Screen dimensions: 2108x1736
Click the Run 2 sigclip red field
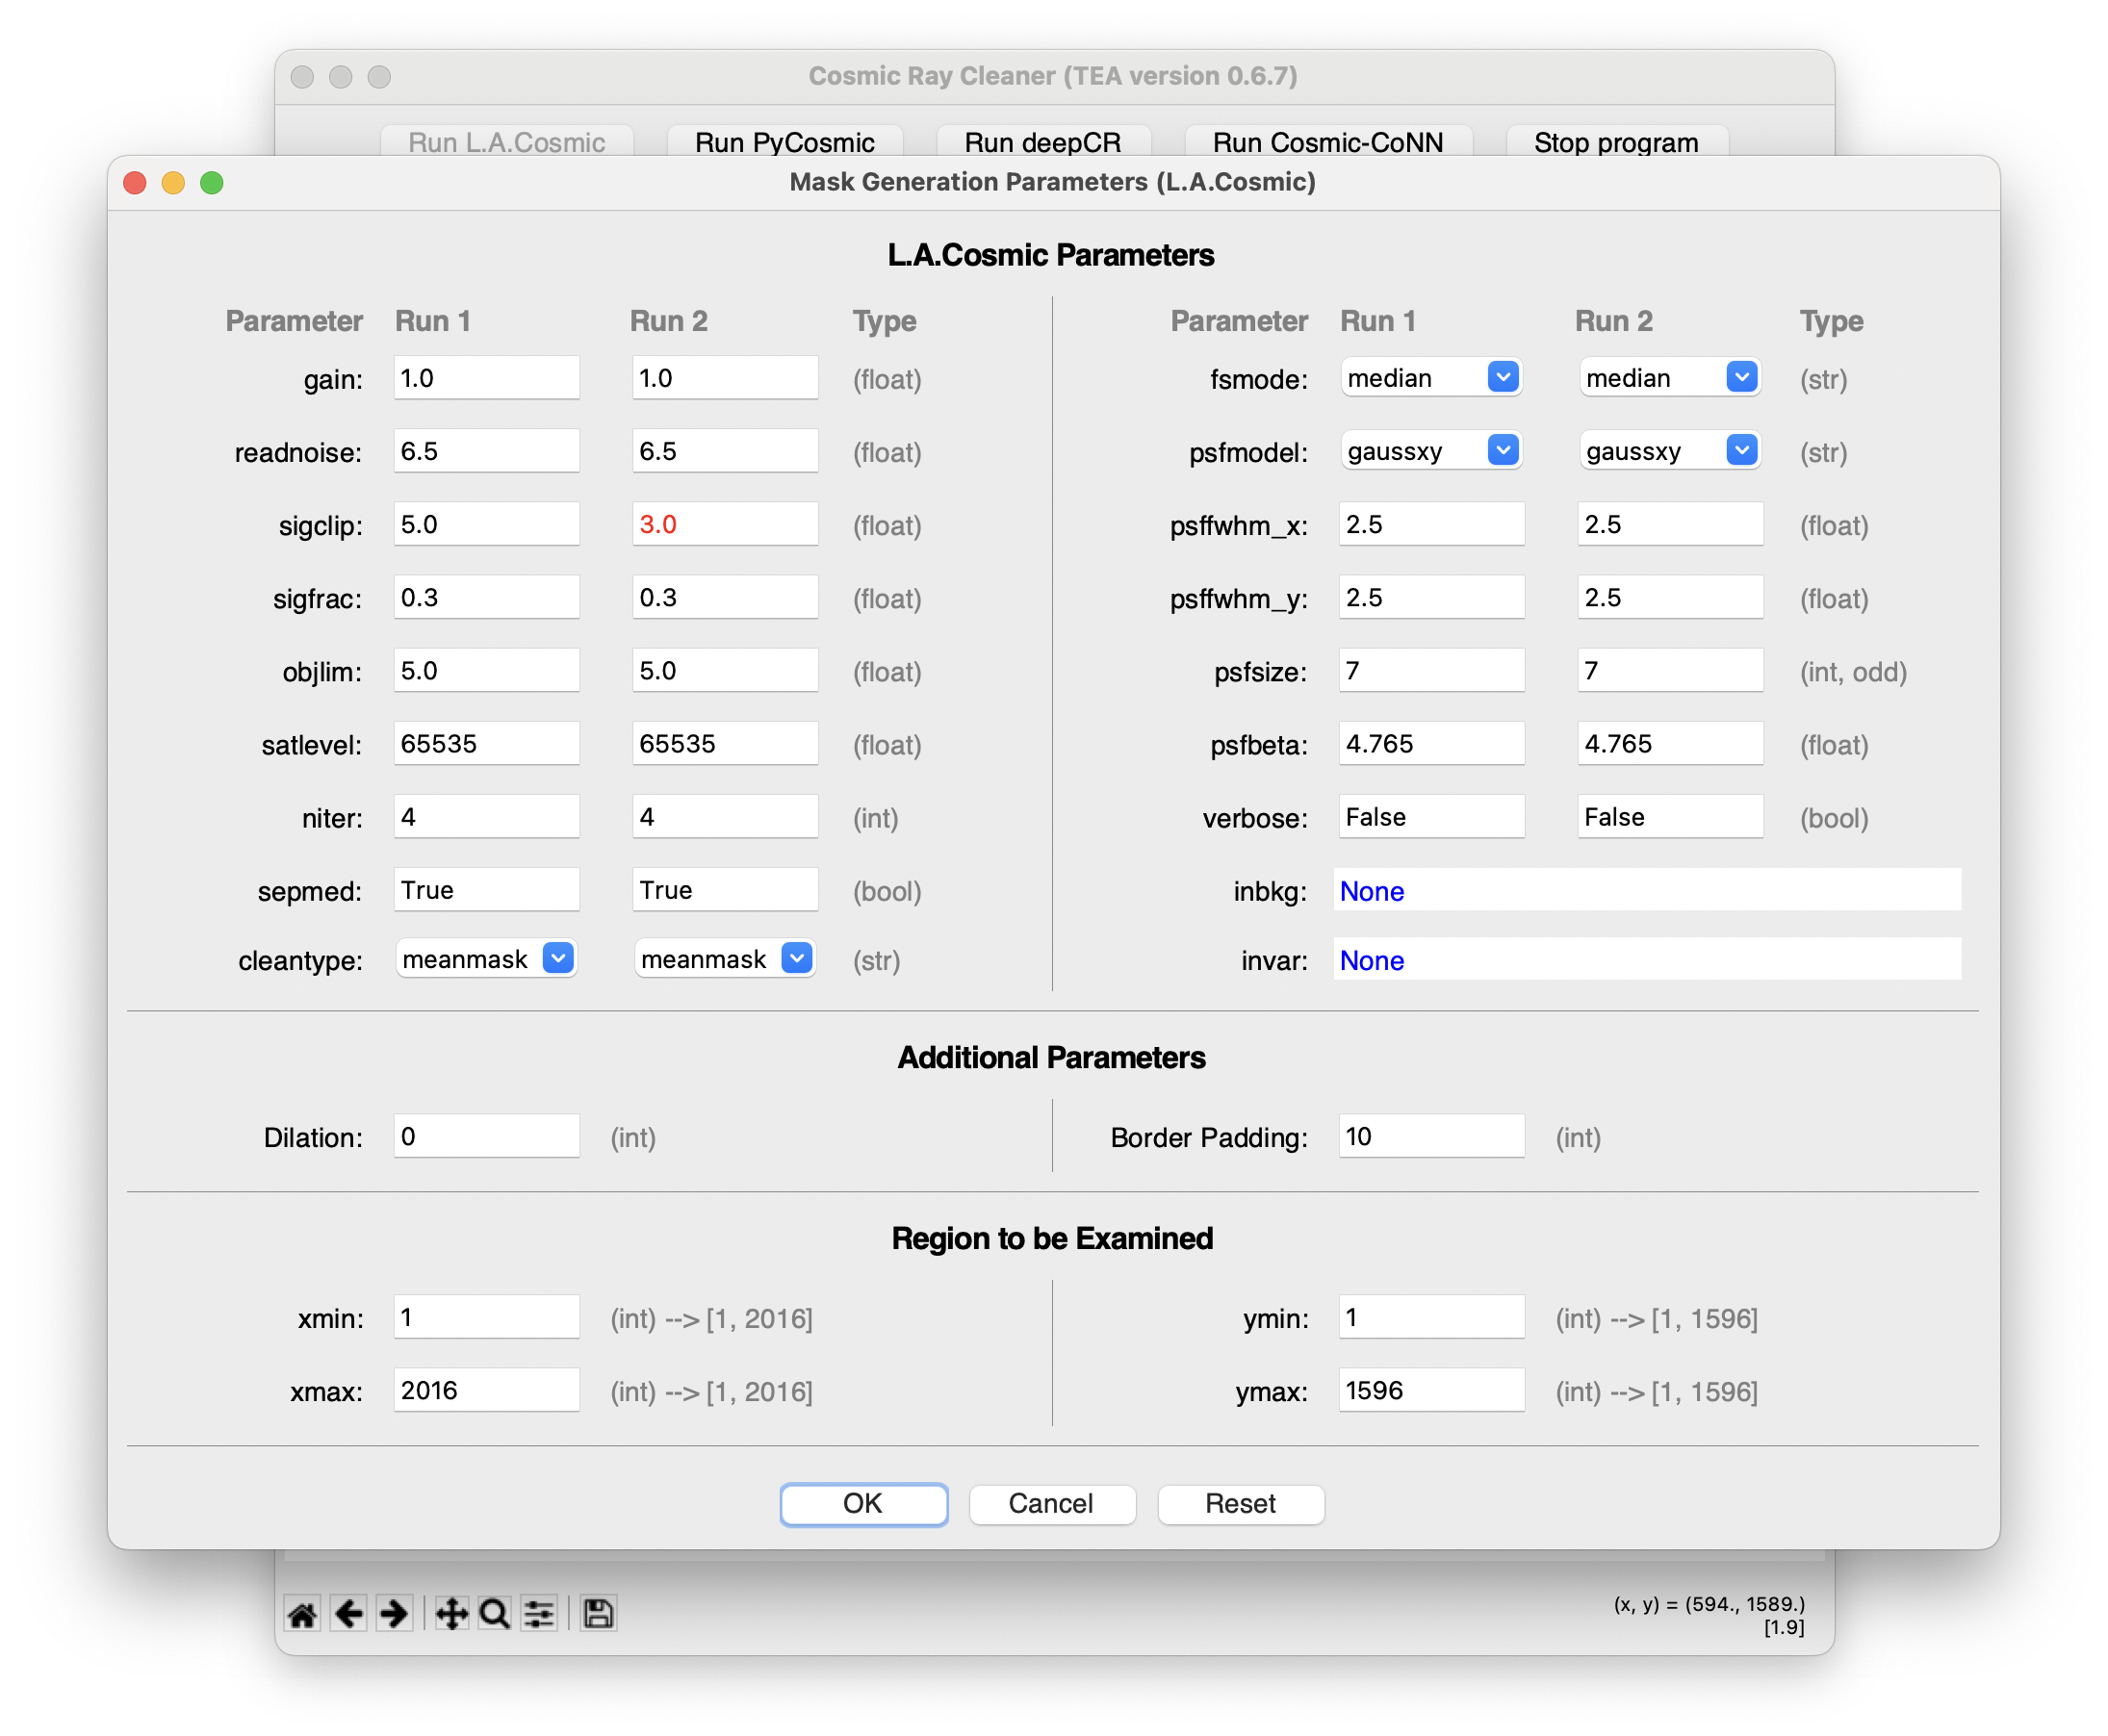click(x=724, y=524)
